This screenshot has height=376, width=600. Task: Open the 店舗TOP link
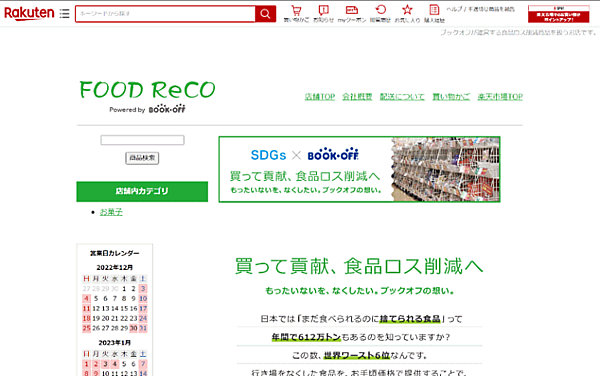320,97
